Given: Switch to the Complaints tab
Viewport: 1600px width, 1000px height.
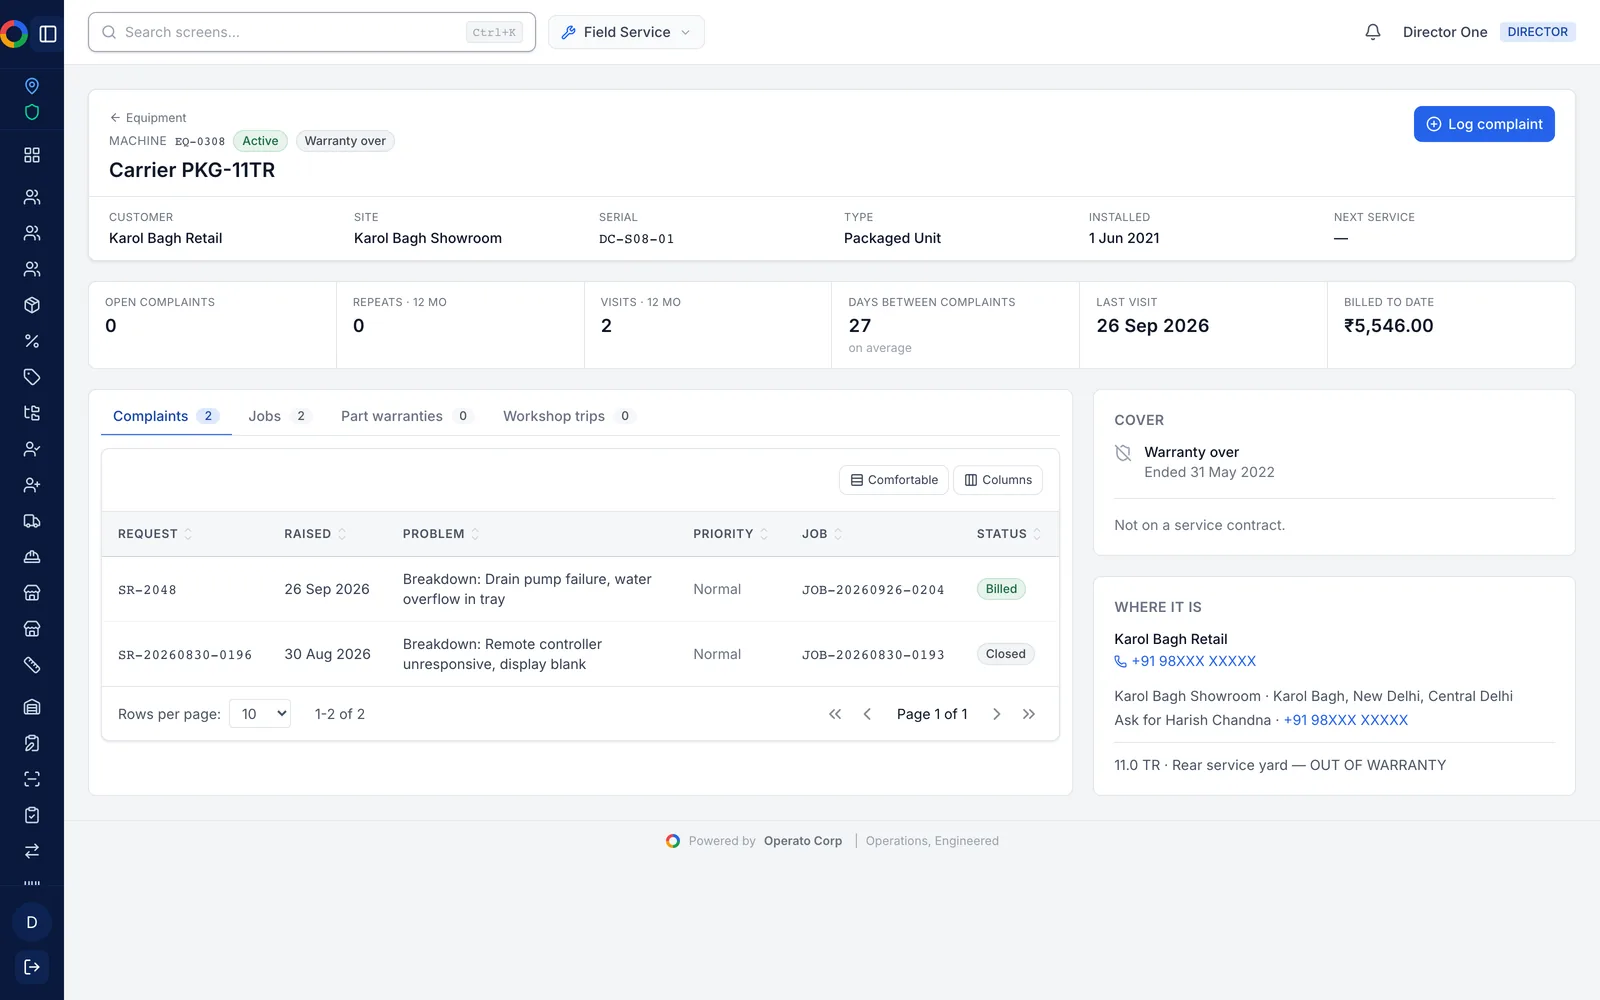Looking at the screenshot, I should pos(166,416).
